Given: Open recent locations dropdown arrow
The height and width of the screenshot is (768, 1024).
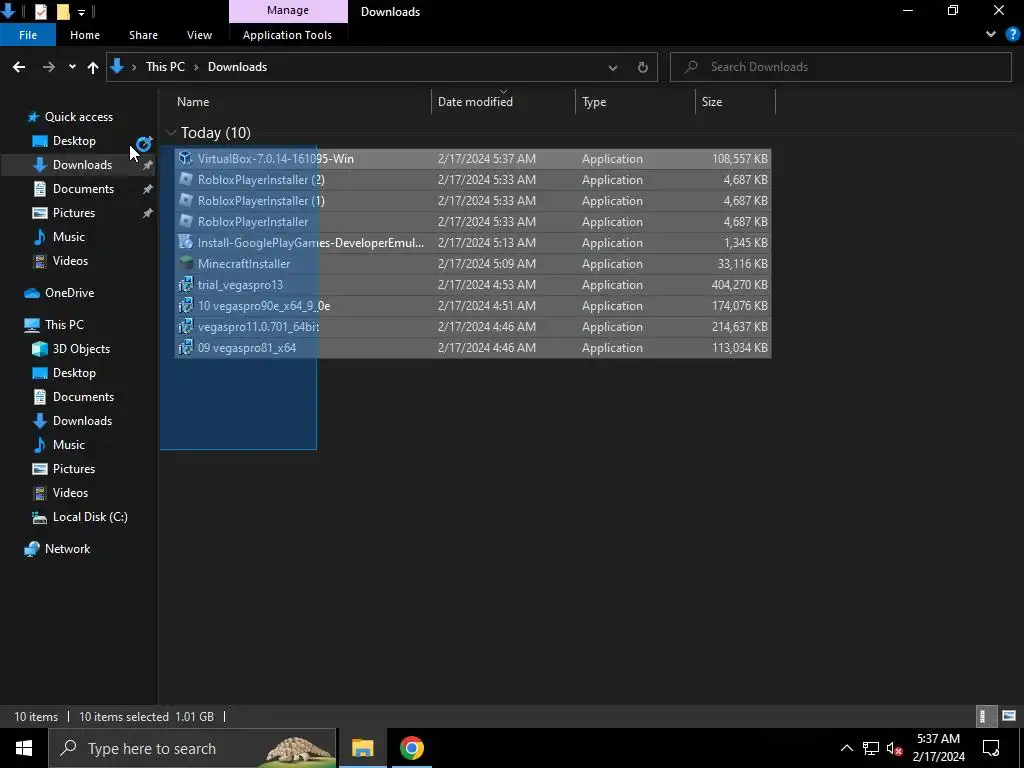Looking at the screenshot, I should click(x=72, y=67).
